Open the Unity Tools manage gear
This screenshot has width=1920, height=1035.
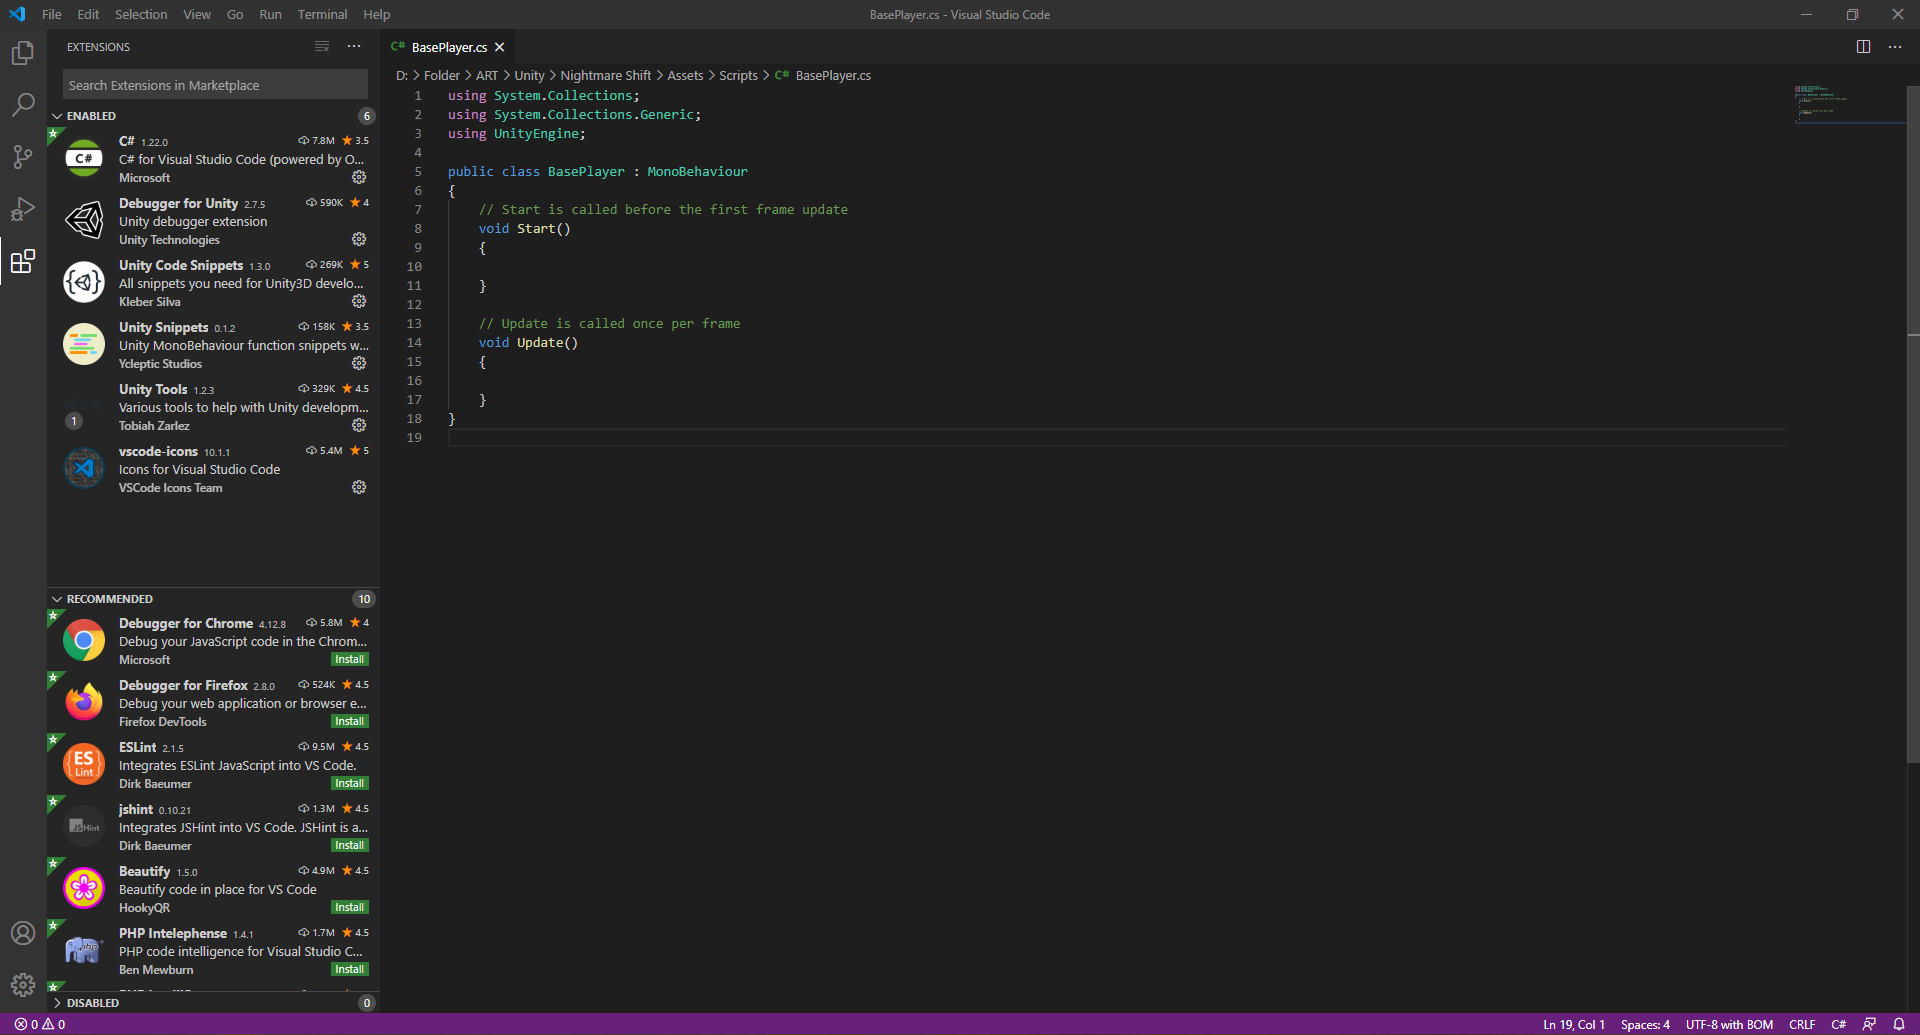coord(359,425)
